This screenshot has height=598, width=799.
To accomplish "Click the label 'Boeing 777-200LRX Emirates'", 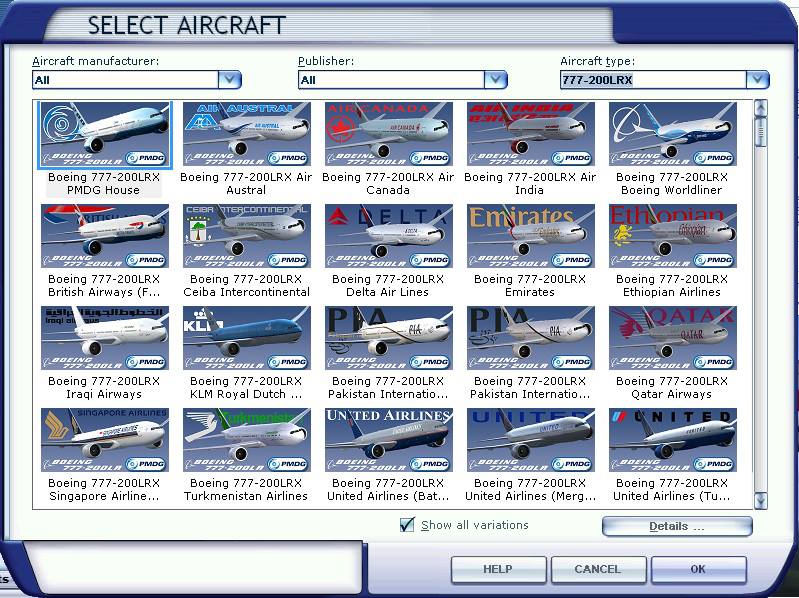I will point(530,286).
